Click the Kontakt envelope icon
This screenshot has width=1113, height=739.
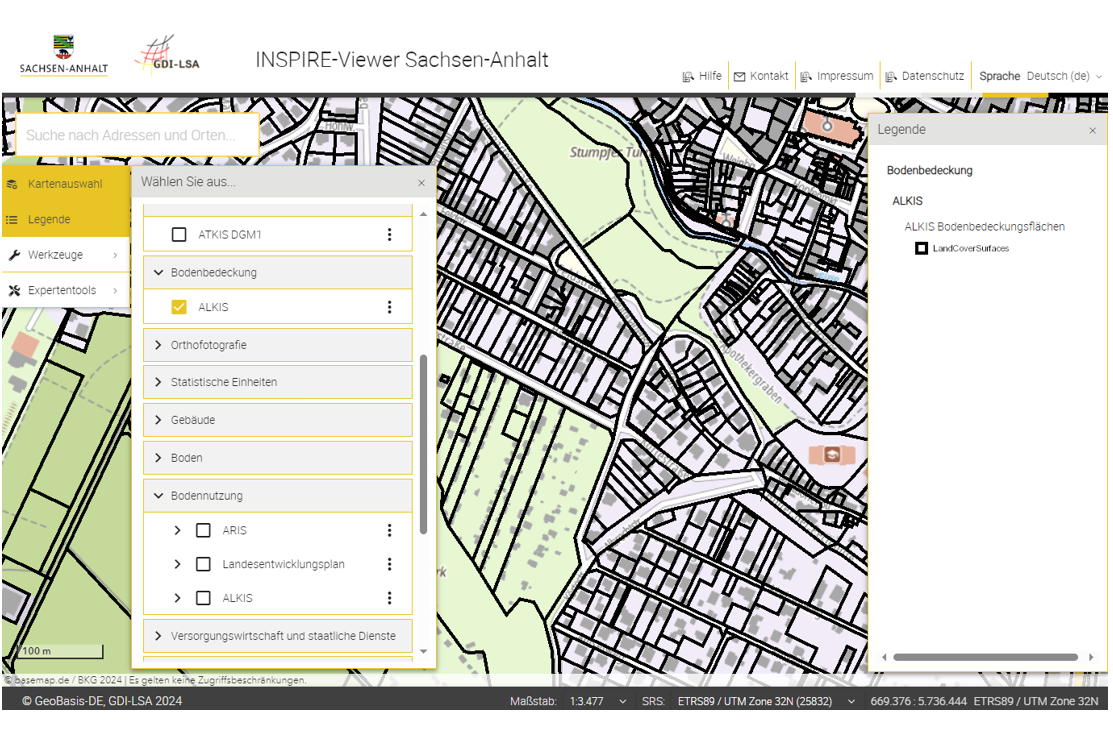(740, 77)
